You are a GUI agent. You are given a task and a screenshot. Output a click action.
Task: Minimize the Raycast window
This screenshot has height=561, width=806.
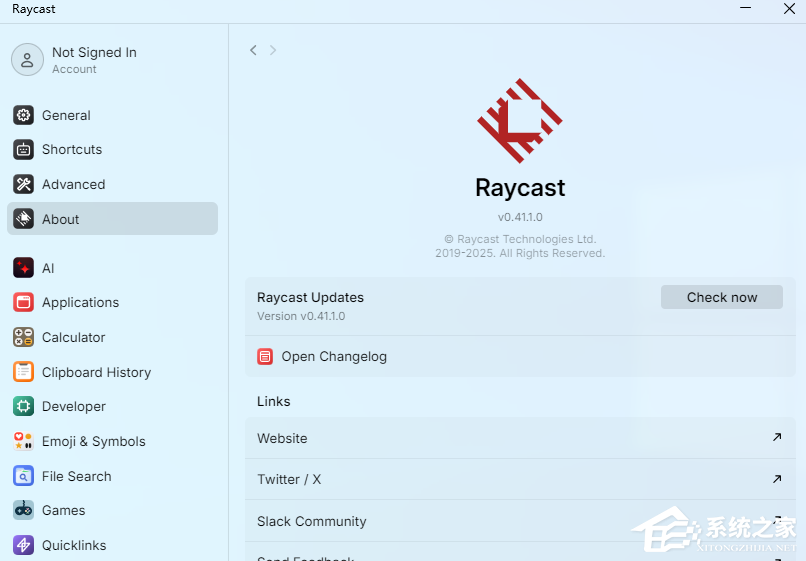tap(745, 8)
